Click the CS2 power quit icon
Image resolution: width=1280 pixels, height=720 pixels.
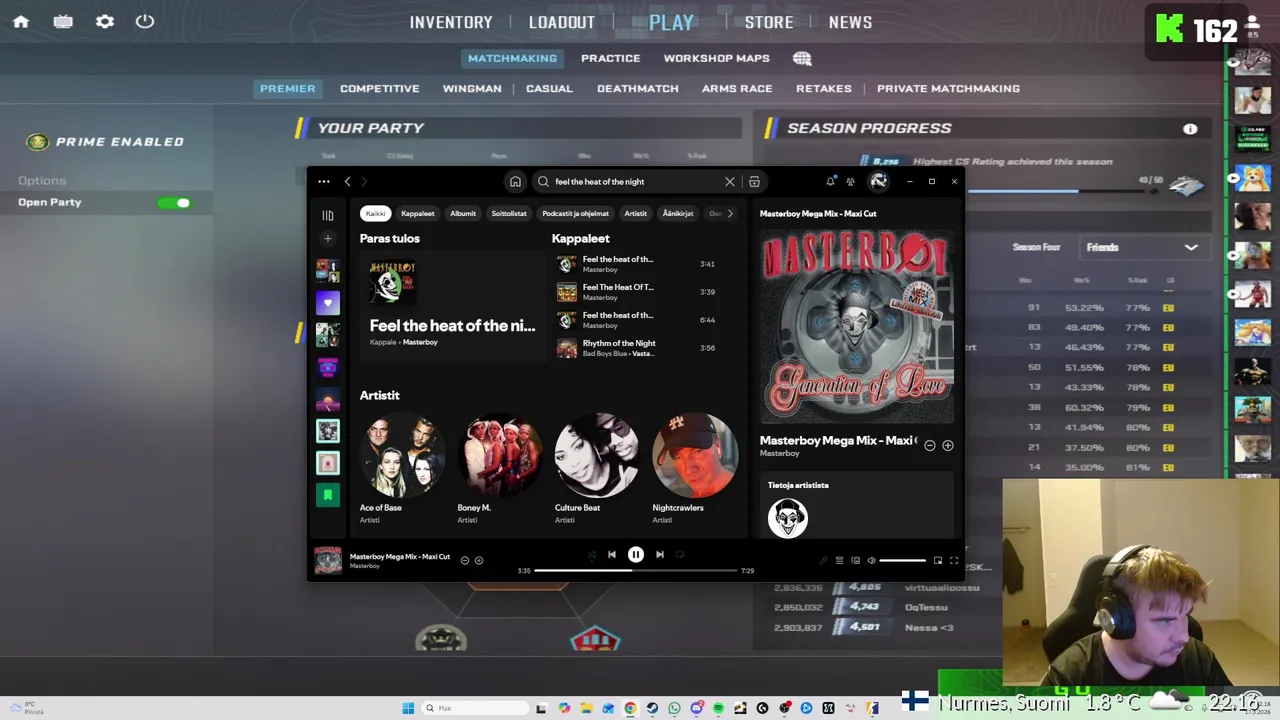click(x=145, y=21)
